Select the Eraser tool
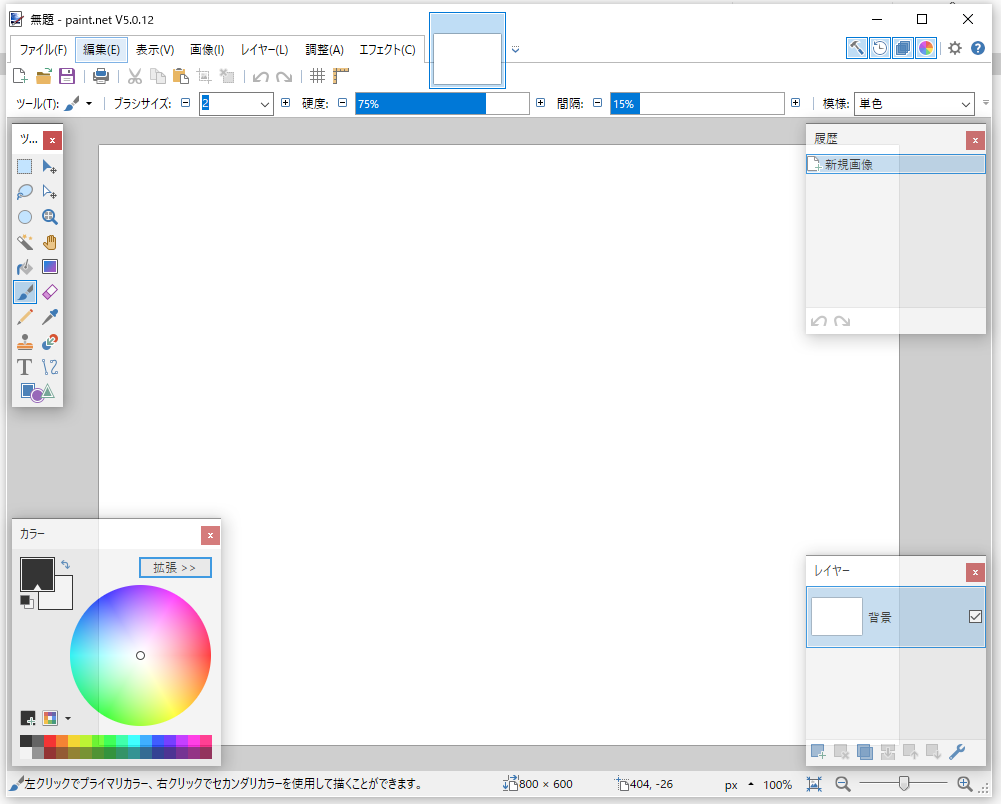 click(49, 292)
